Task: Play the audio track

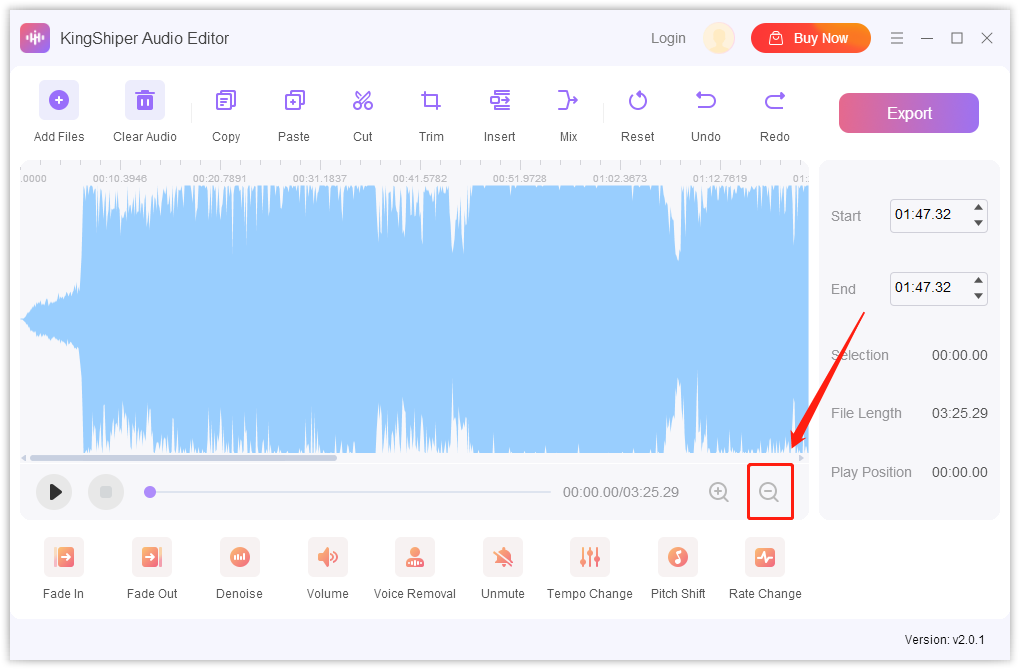Action: click(x=54, y=492)
